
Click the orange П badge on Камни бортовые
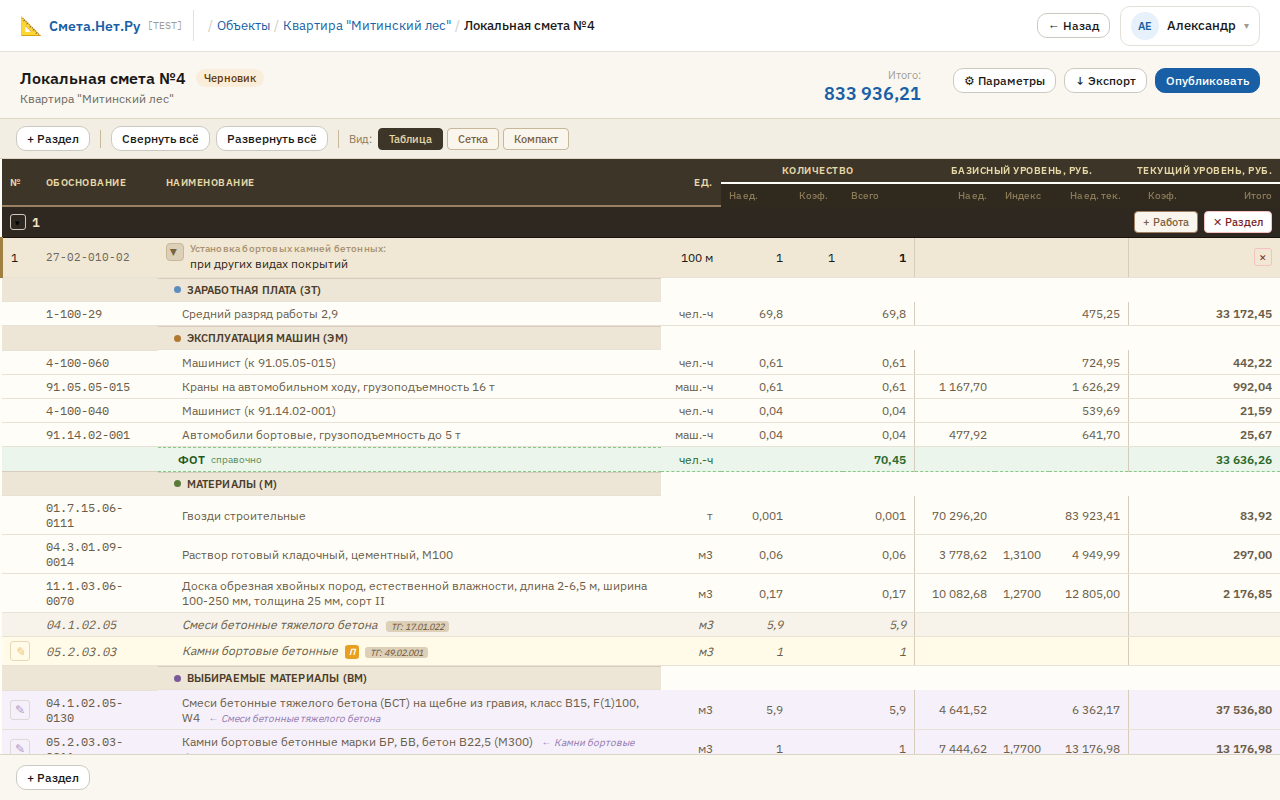tap(352, 652)
